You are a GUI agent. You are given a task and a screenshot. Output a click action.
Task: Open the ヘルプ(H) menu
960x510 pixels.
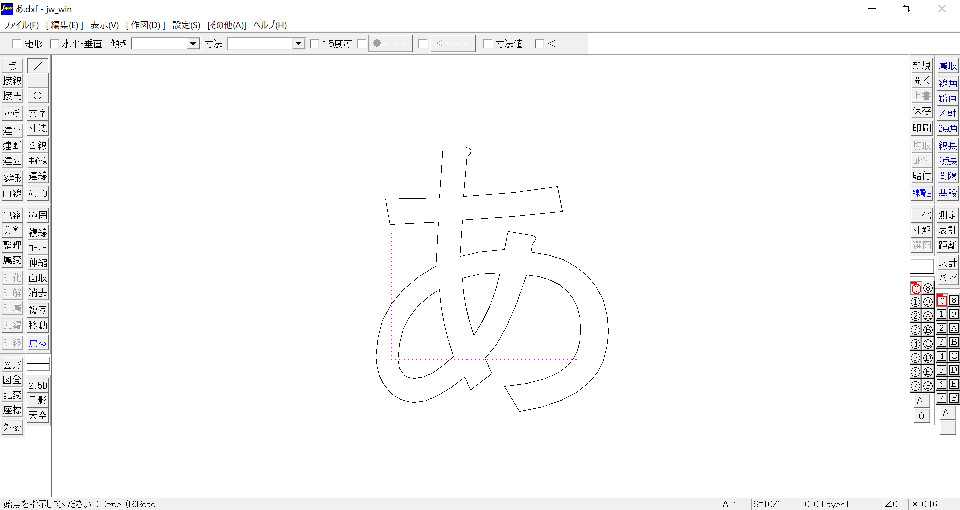point(269,25)
